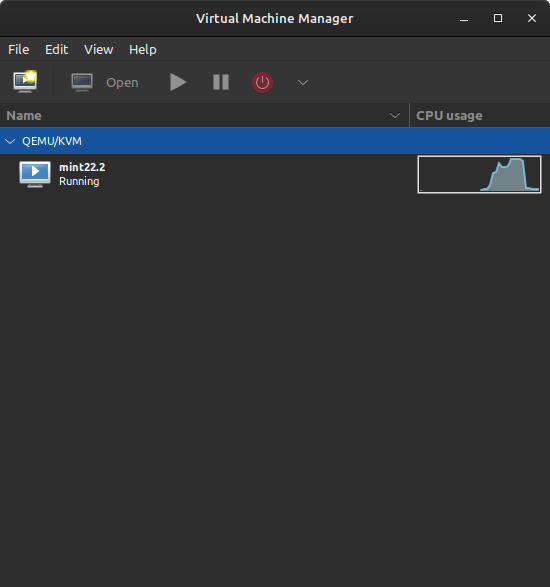The width and height of the screenshot is (550, 587).
Task: Maximize the Virtual Machine Manager window
Action: pyautogui.click(x=498, y=18)
